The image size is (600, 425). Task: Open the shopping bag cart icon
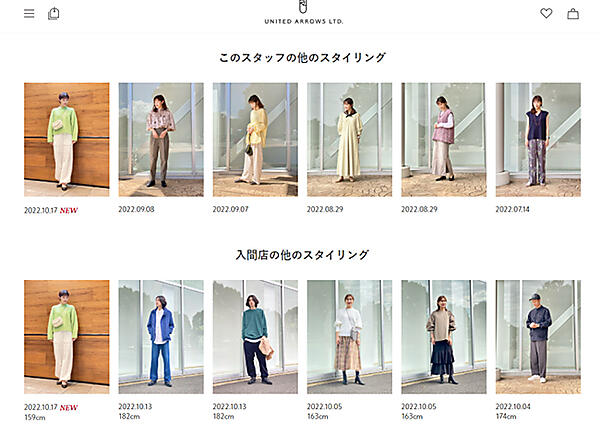point(573,14)
